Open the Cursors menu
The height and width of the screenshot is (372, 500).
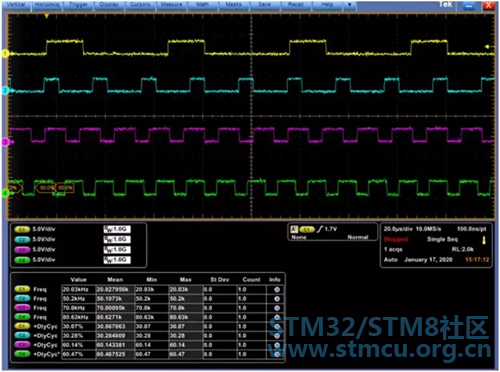(x=140, y=5)
